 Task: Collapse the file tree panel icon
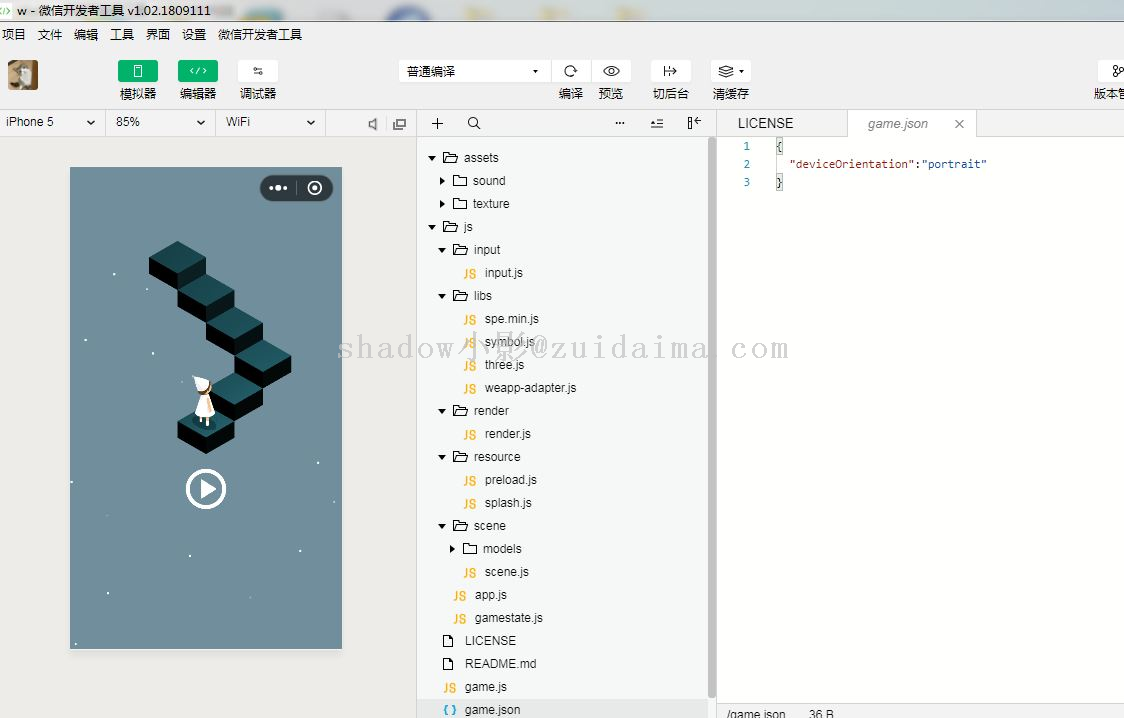694,123
